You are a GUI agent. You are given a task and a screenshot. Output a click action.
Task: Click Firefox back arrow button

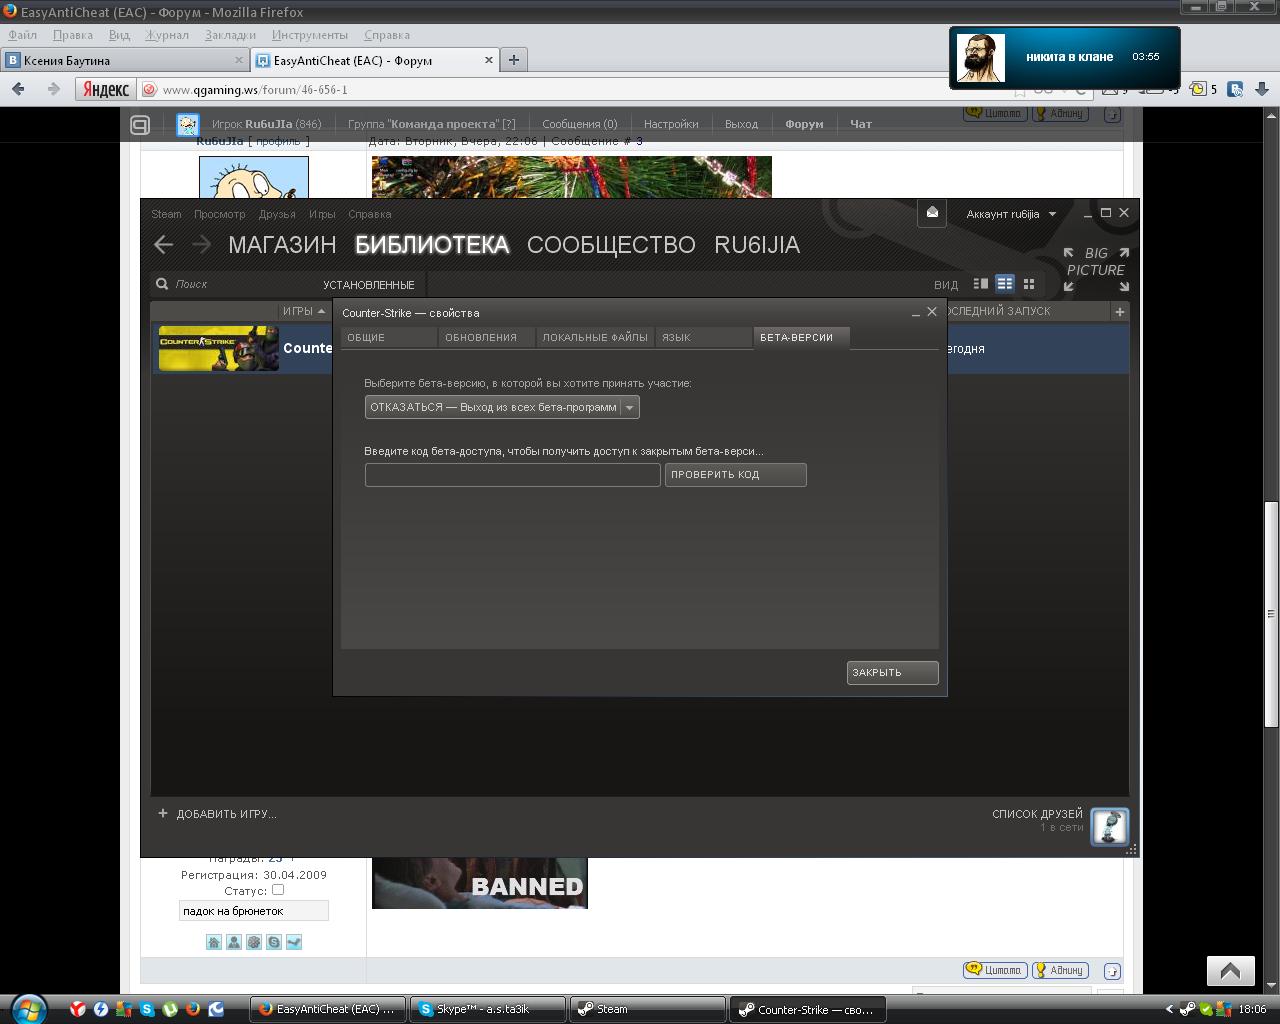(18, 89)
